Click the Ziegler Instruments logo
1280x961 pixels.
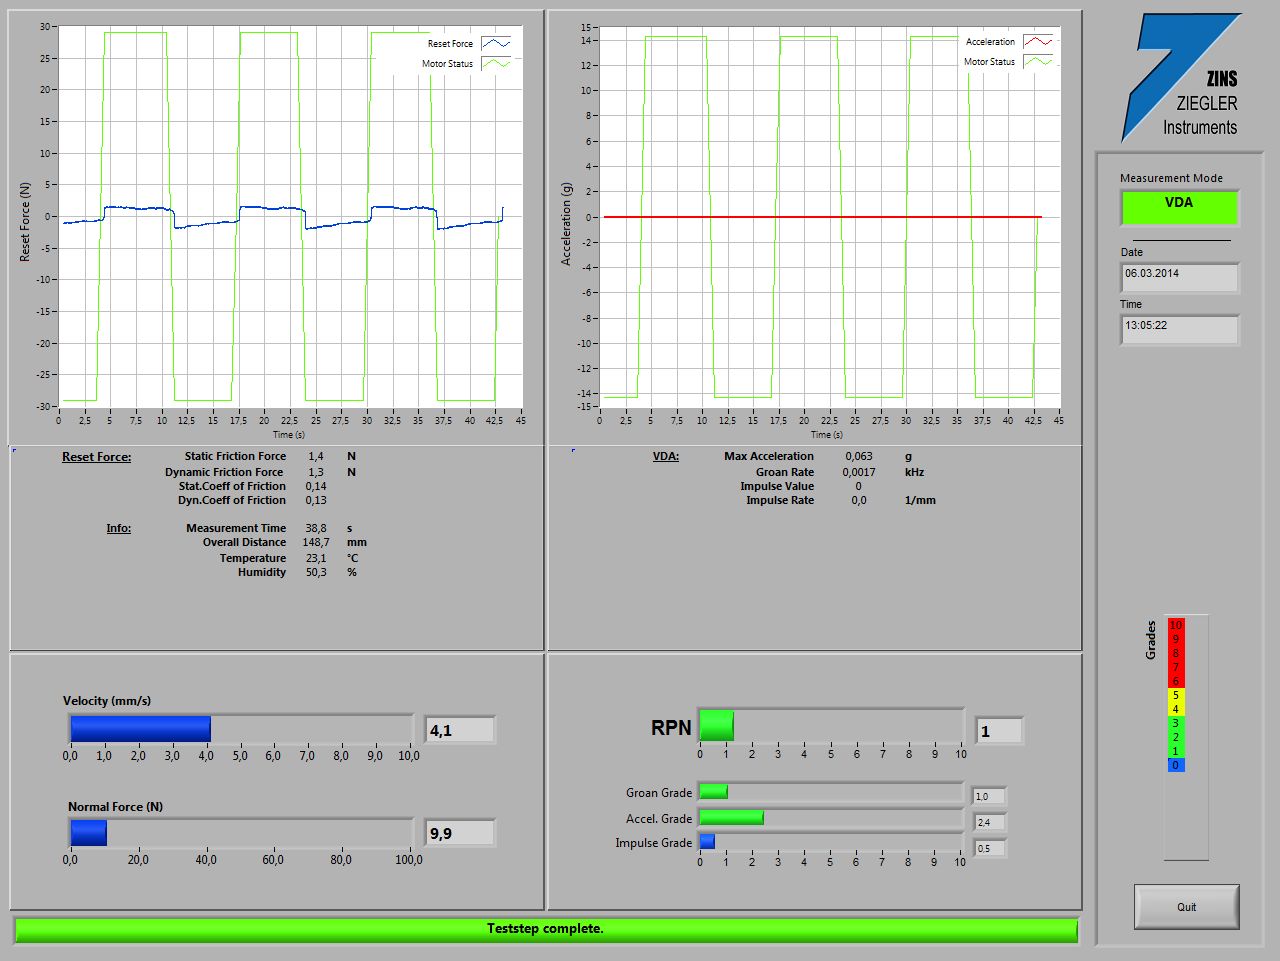point(1181,78)
